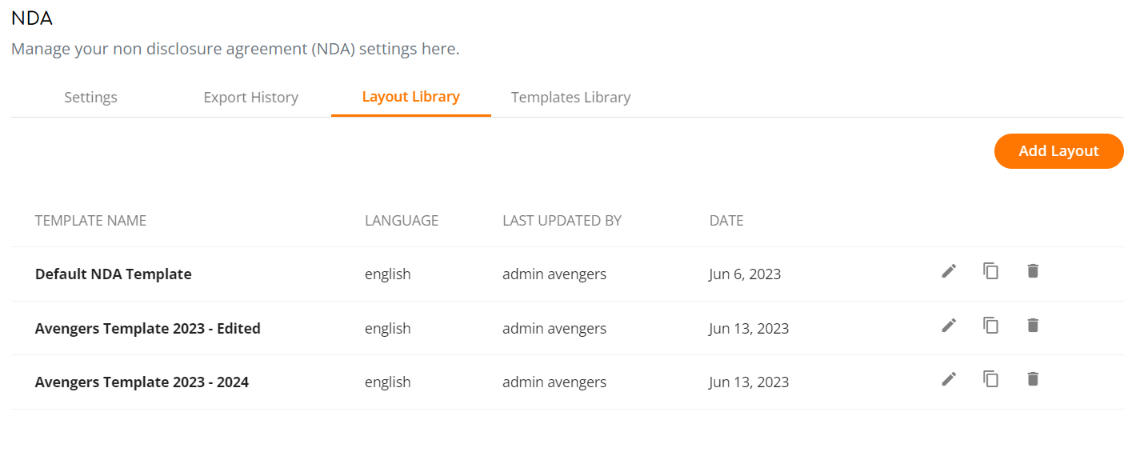
Task: Copy Avengers Template 2023 - Edited layout
Action: point(990,325)
